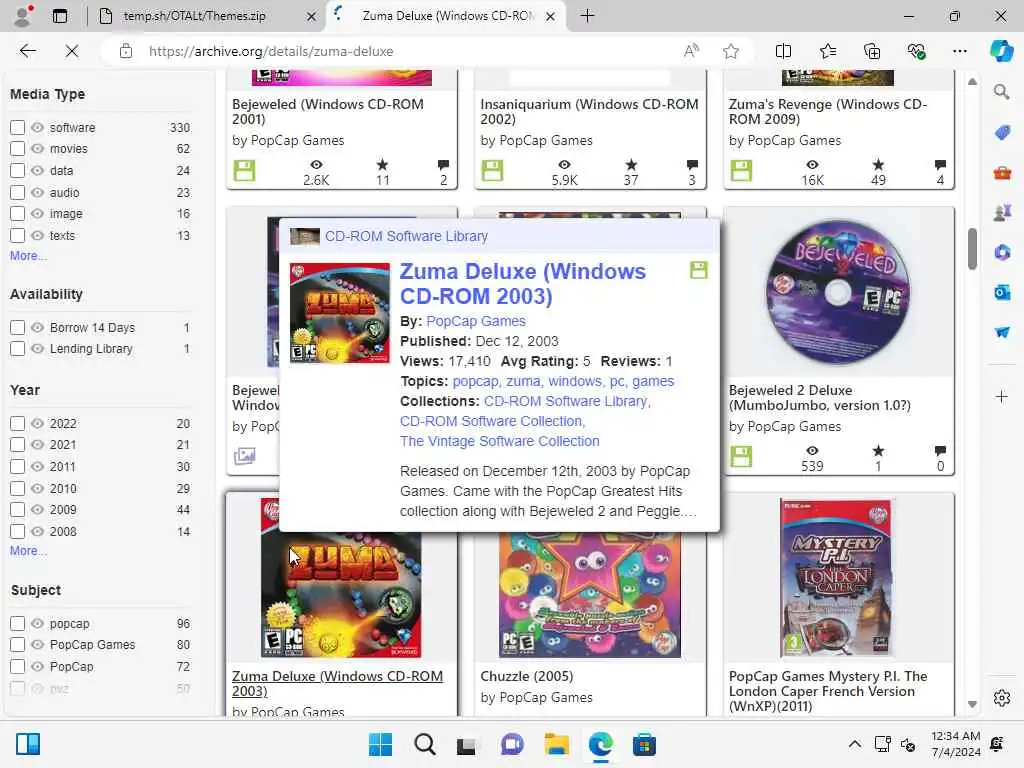The width and height of the screenshot is (1024, 768).
Task: Add a sidebar app with the plus icon
Action: click(x=1002, y=396)
